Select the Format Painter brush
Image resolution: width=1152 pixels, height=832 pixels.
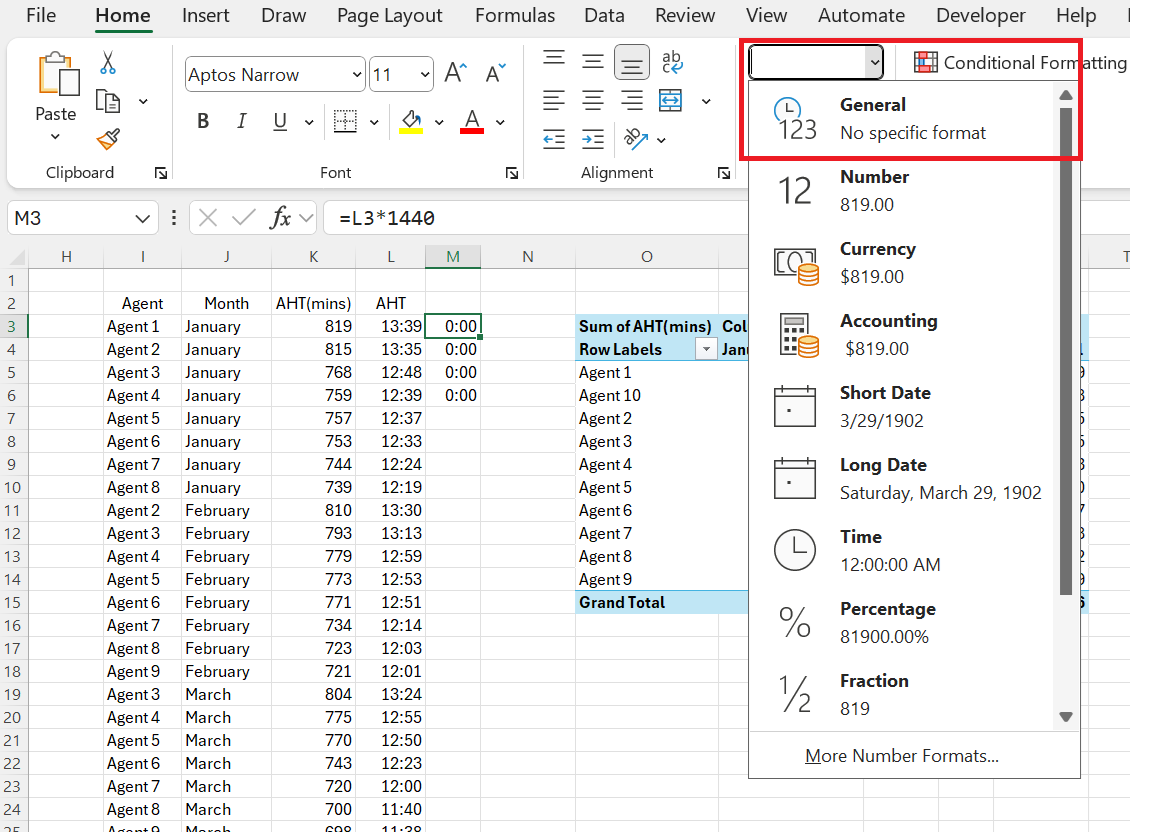pos(108,138)
